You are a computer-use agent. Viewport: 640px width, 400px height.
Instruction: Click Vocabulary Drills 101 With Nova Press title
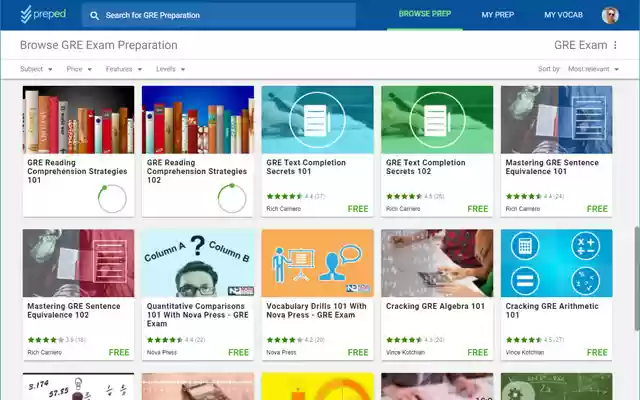(x=316, y=311)
